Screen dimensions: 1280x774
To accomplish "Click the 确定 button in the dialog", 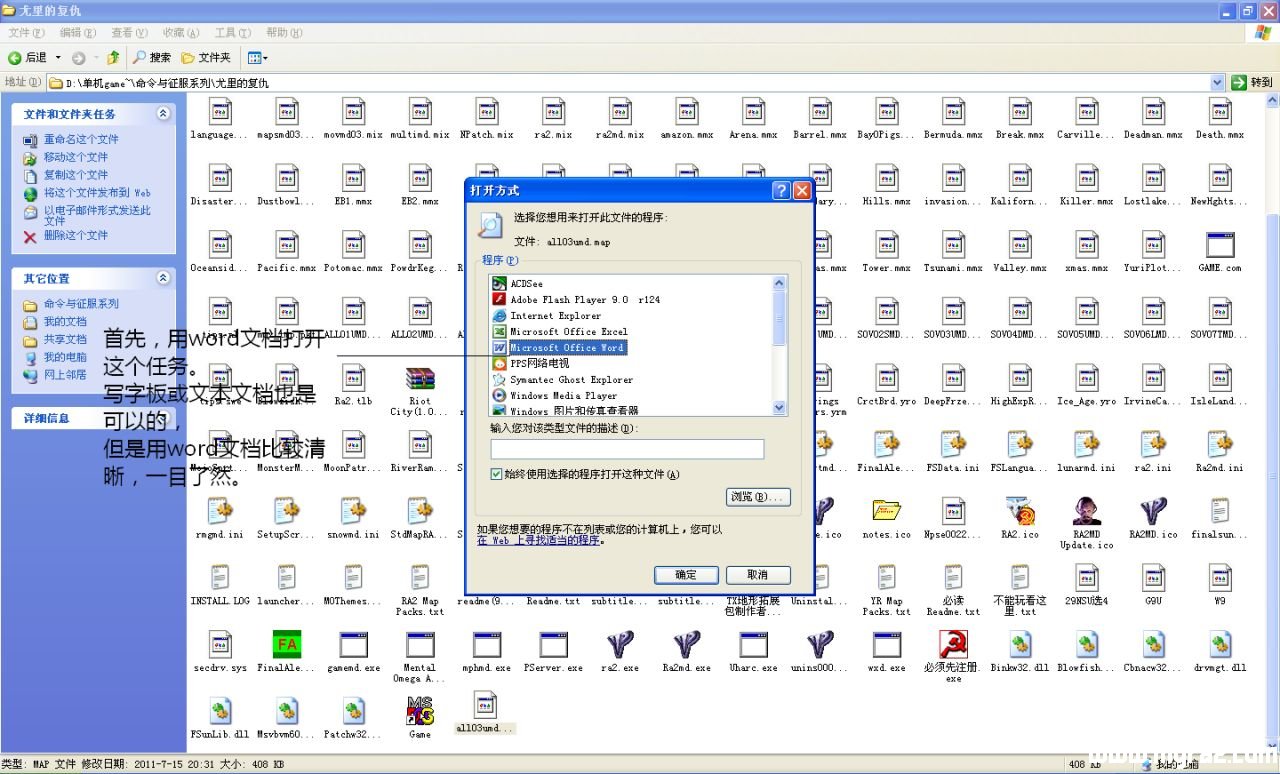I will pos(686,575).
